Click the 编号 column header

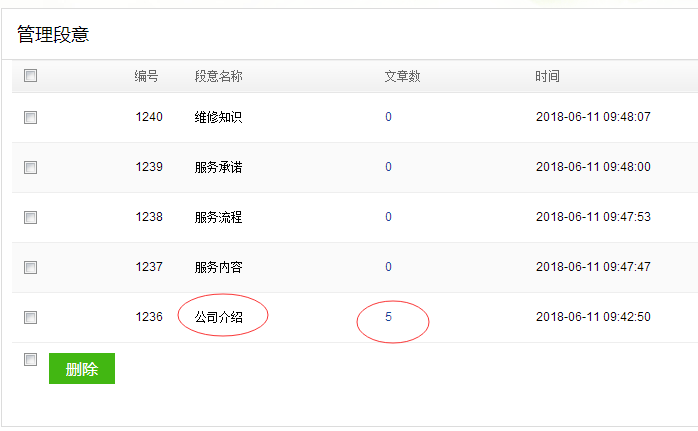[x=146, y=76]
